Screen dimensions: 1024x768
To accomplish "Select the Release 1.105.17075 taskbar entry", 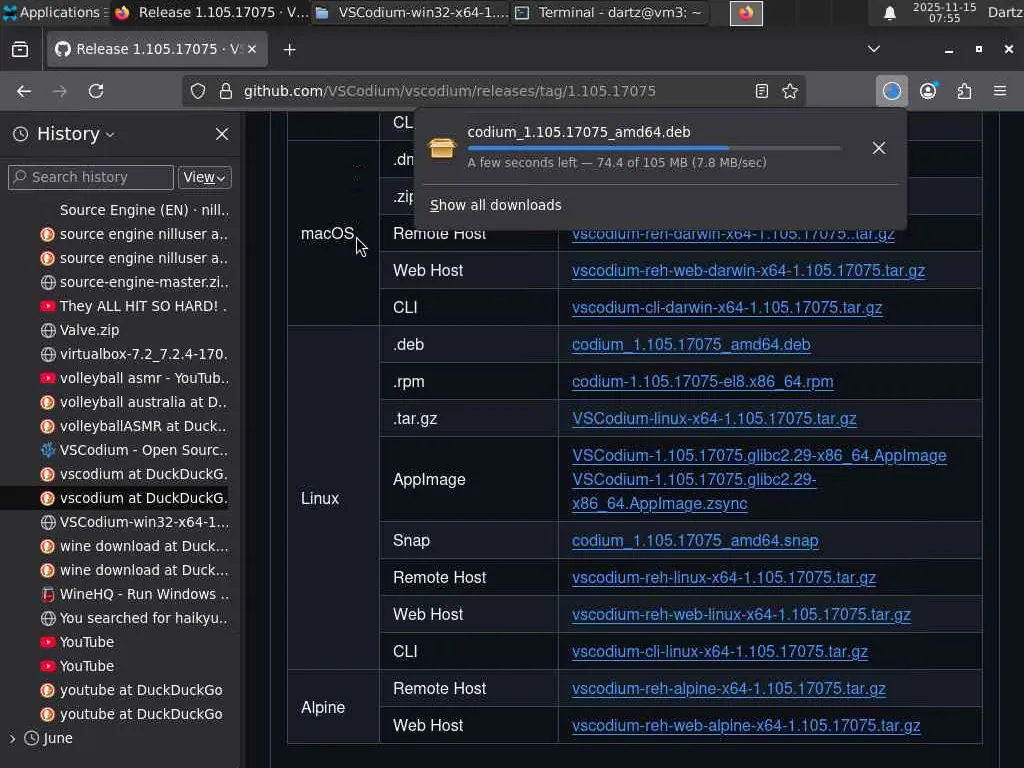I will pos(212,12).
